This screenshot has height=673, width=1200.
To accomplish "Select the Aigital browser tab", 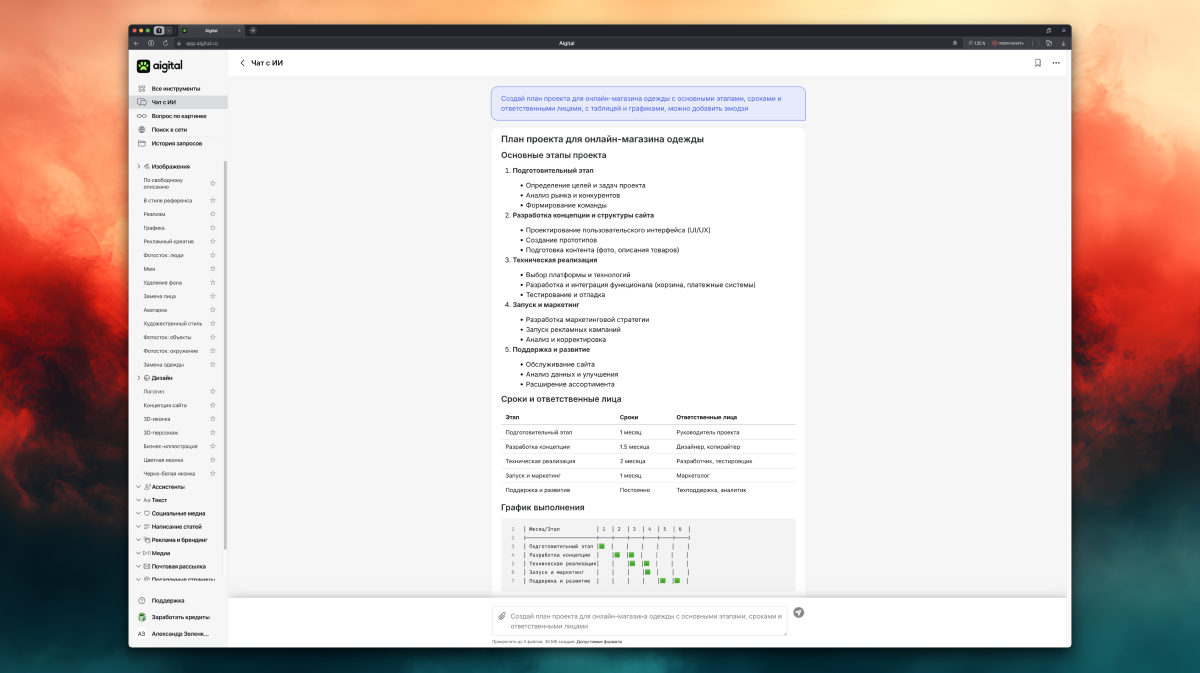I will [x=211, y=30].
